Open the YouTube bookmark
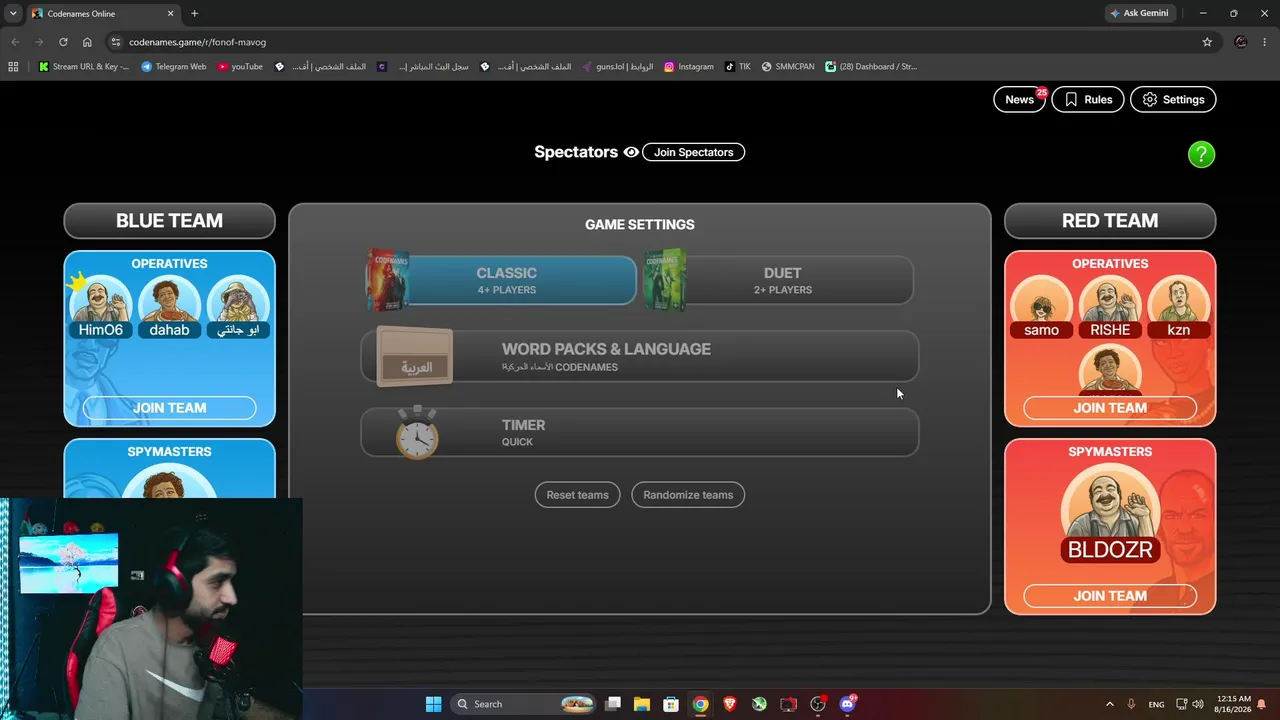The height and width of the screenshot is (720, 1280). click(x=240, y=67)
